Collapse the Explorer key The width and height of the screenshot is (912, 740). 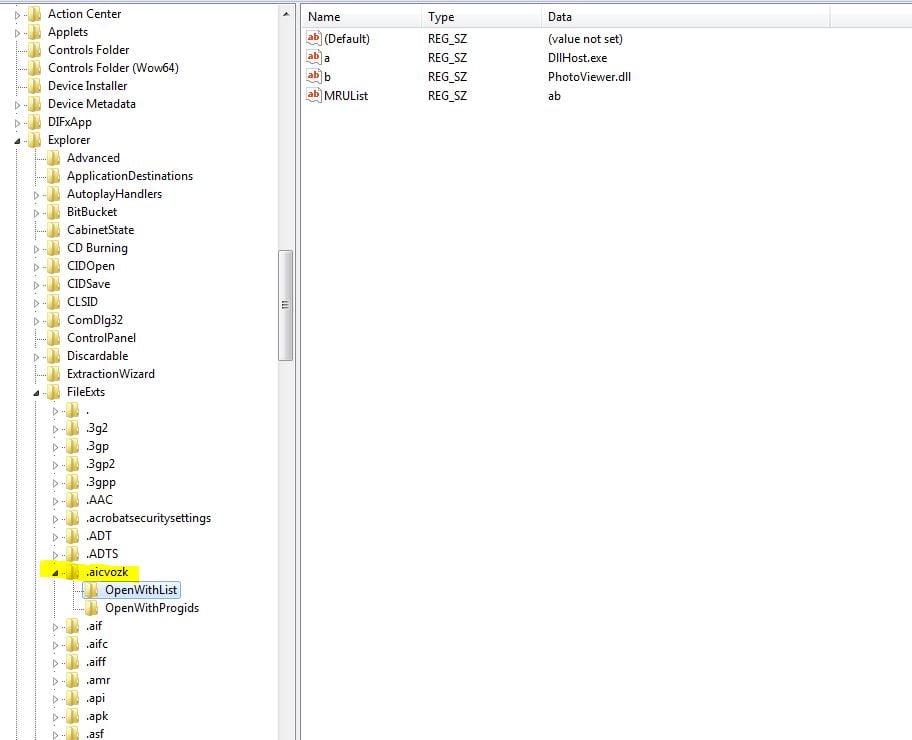(17, 141)
